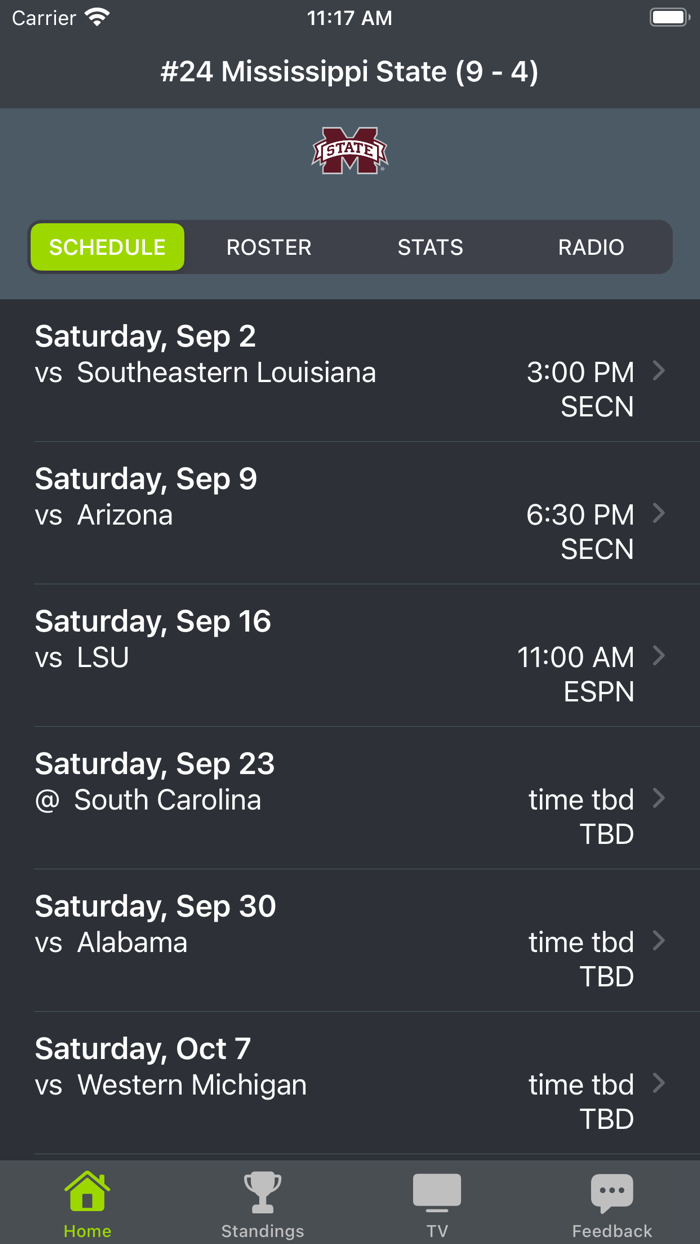This screenshot has width=700, height=1244.
Task: Switch to the ROSTER segment
Action: click(269, 247)
